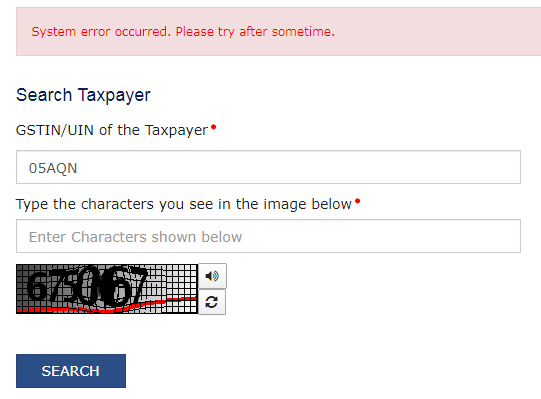Focus the Enter Characters shown below field

[x=268, y=236]
